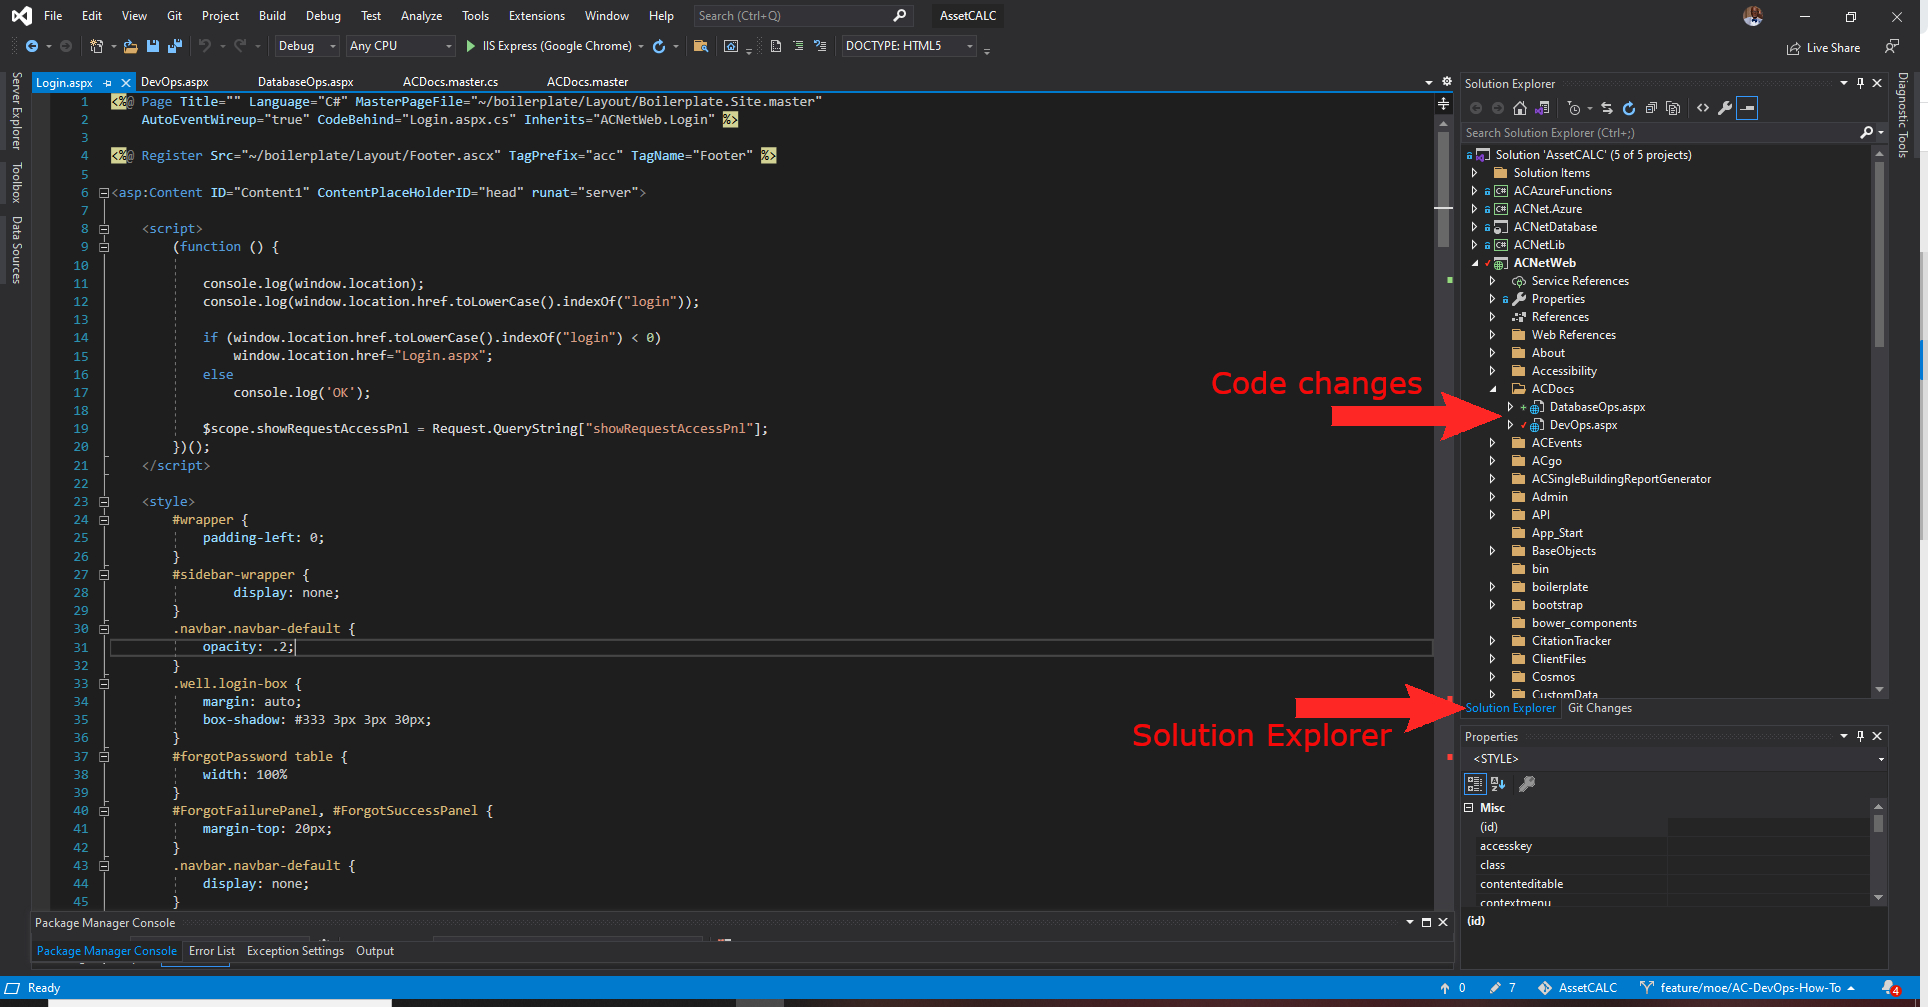Click the Property Pages key icon
Screen dimensions: 1928x1007
point(1527,784)
